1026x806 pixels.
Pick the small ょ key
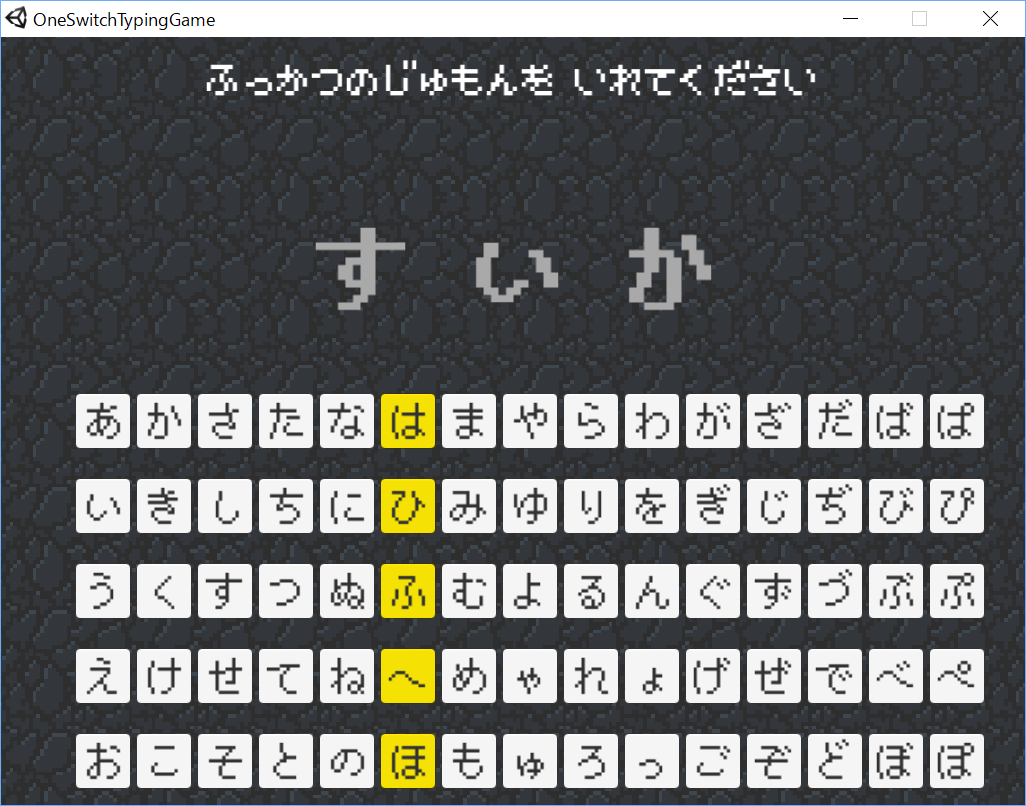pyautogui.click(x=652, y=676)
